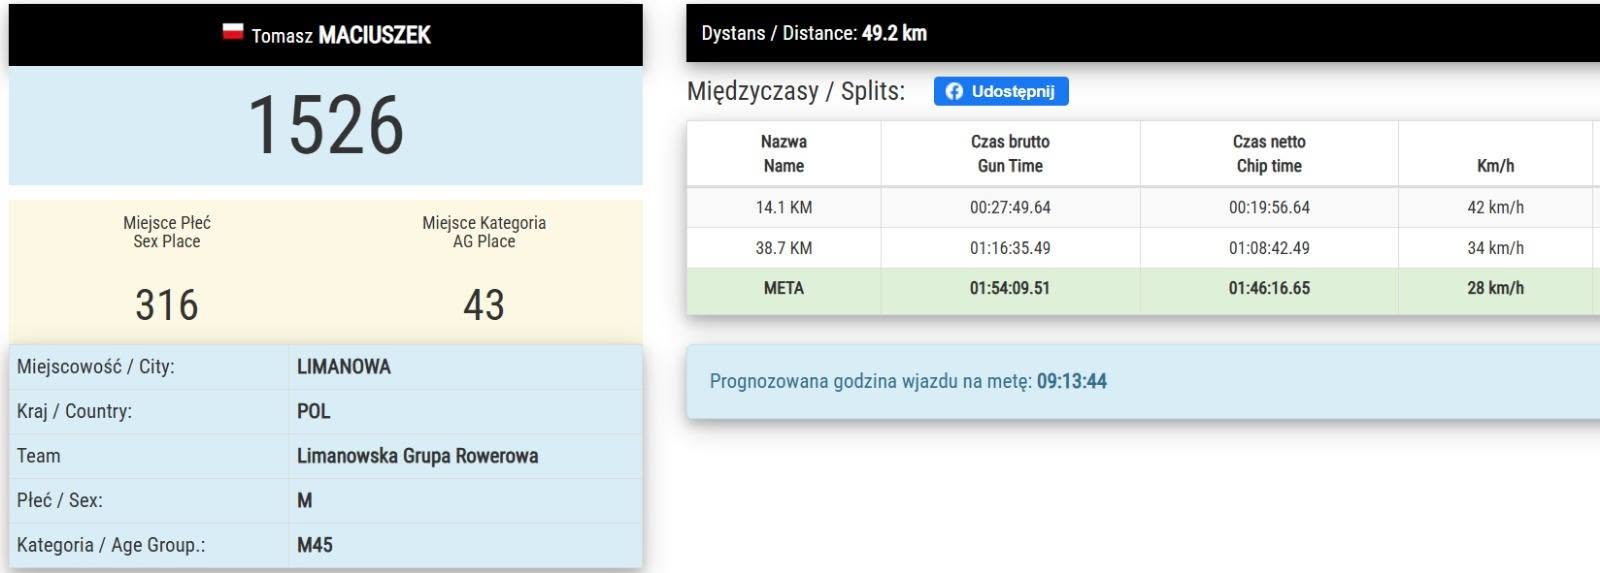Click the Polish flag icon beside Tomasz
The height and width of the screenshot is (573, 1600).
(233, 32)
